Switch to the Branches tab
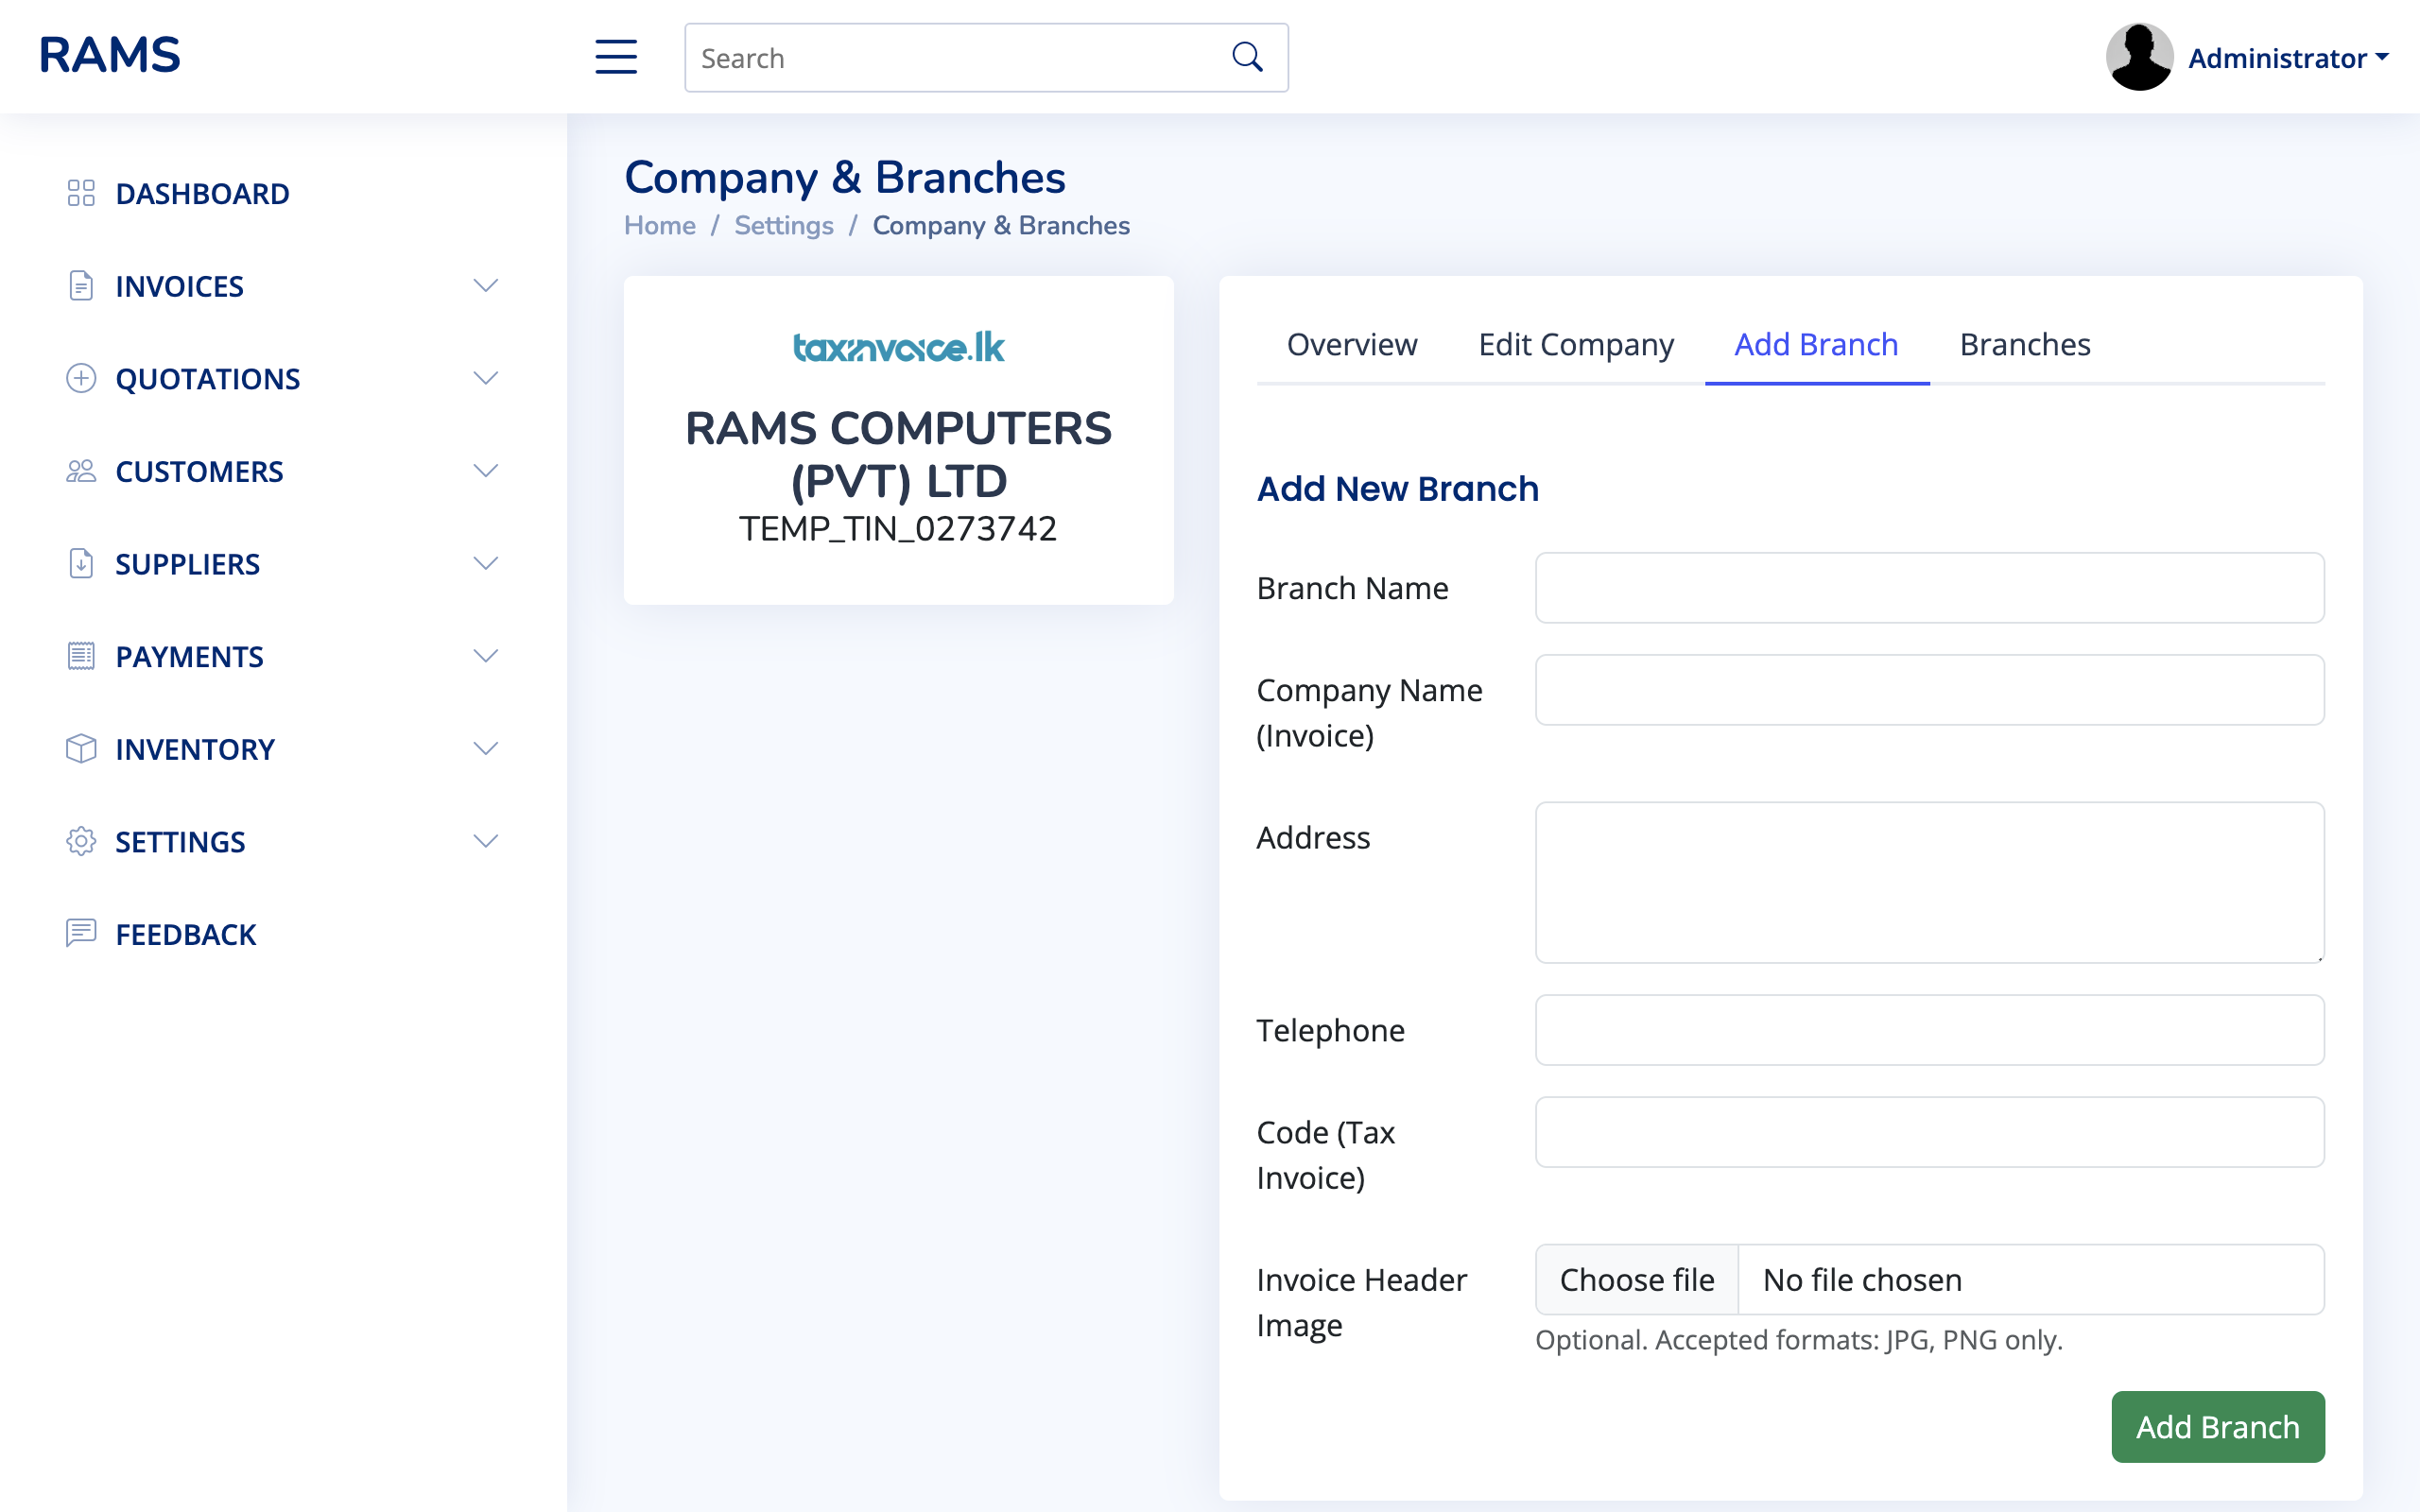 click(x=2025, y=344)
